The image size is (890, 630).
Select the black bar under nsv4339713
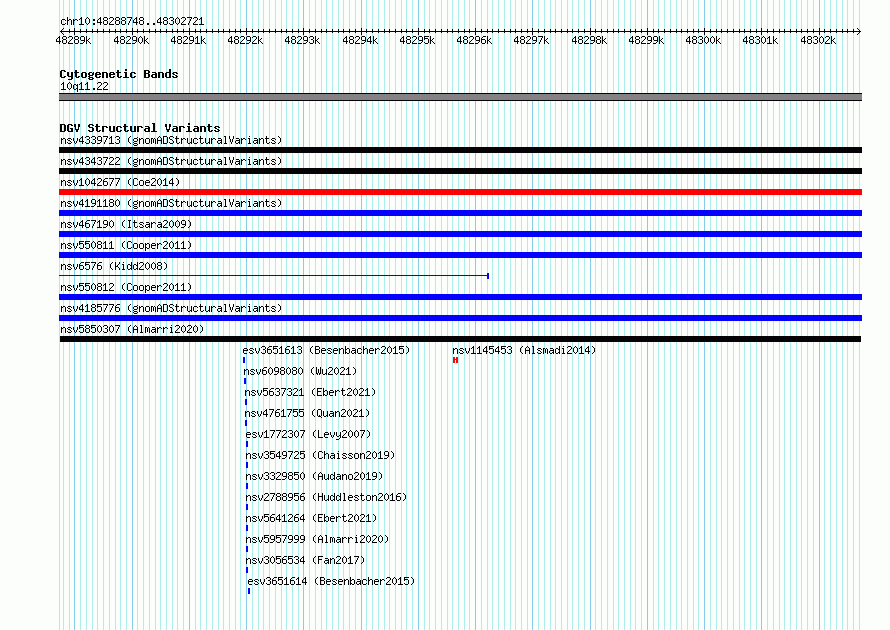click(x=460, y=150)
